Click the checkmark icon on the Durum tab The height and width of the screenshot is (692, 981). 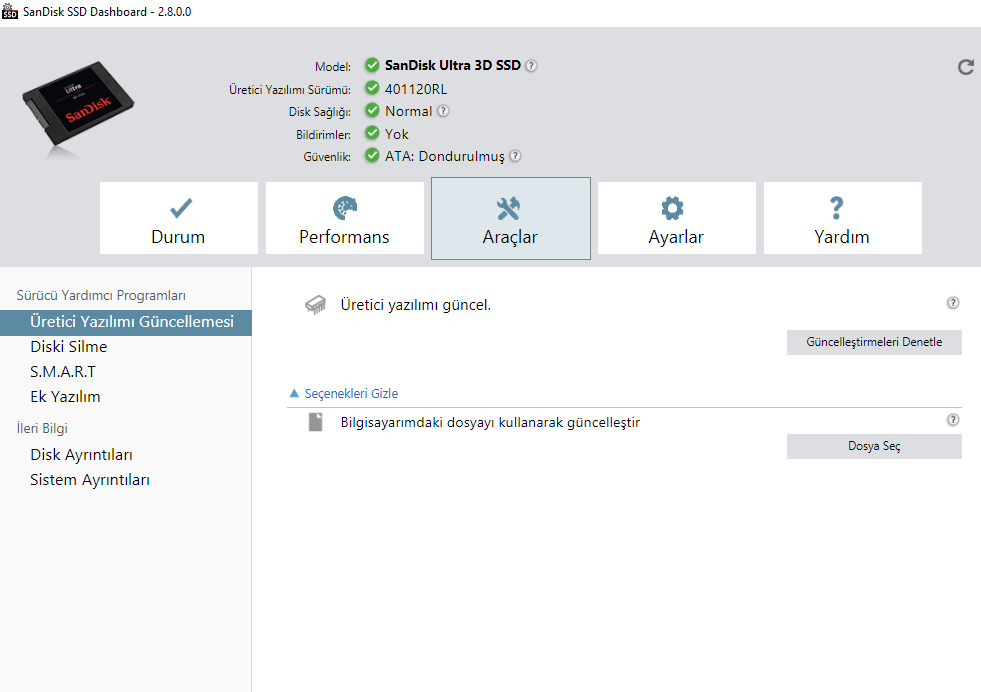(180, 208)
